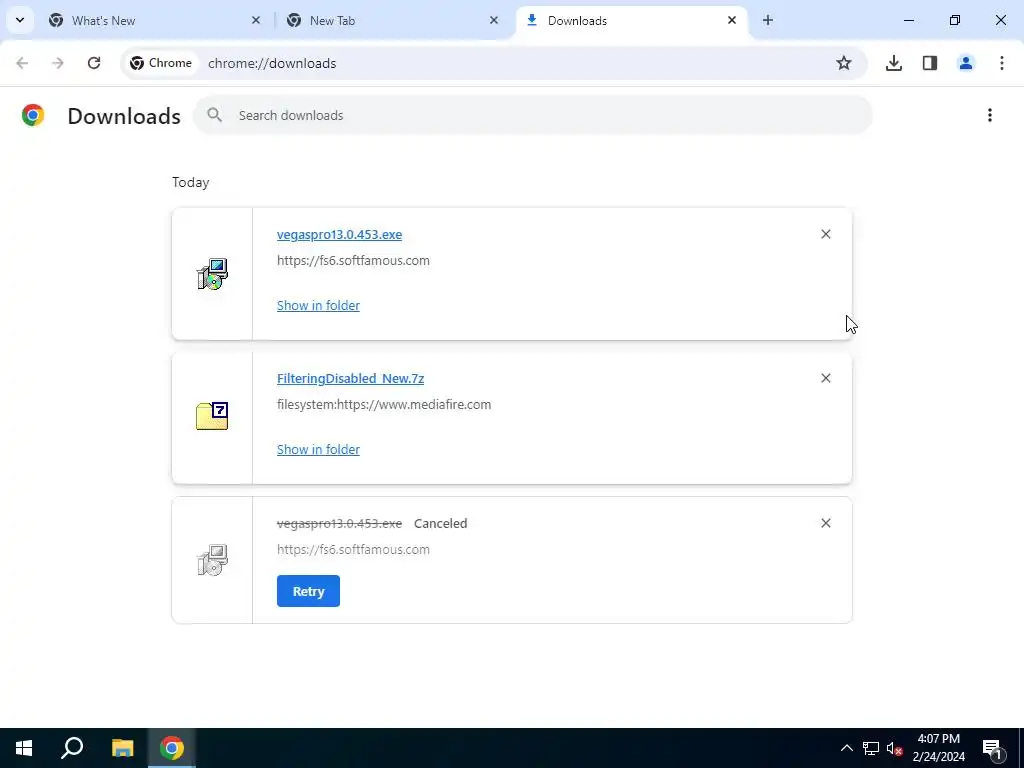
Task: Open the Windows Start menu
Action: pos(24,748)
